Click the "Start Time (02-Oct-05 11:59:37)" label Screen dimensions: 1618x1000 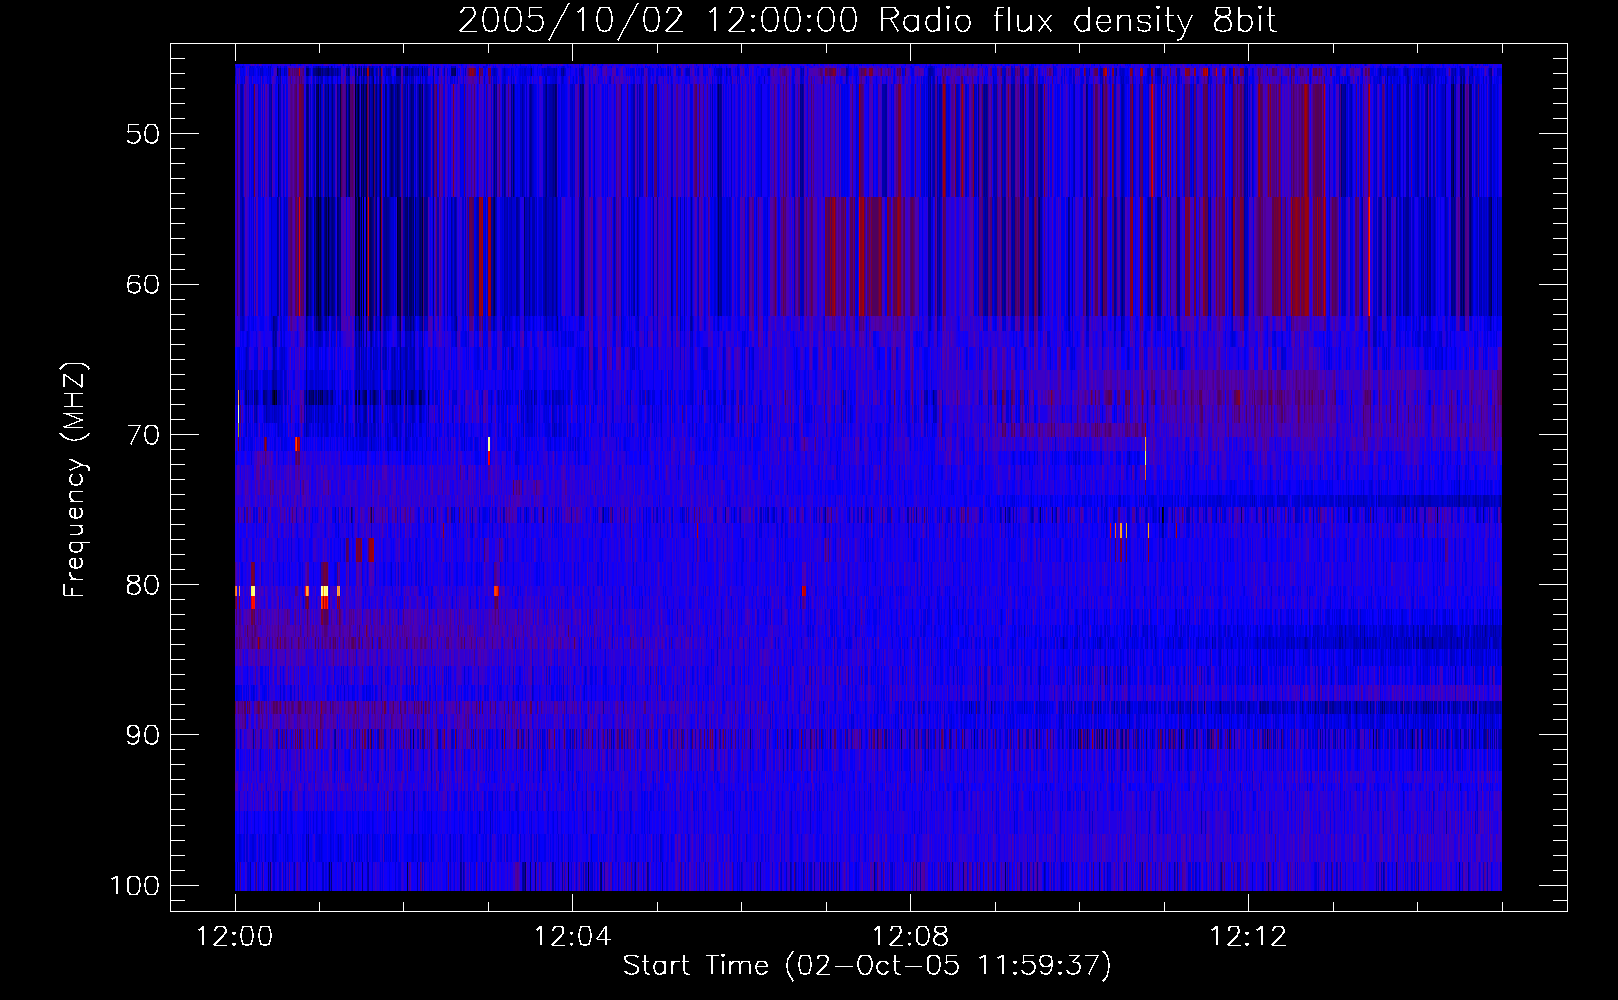[867, 966]
